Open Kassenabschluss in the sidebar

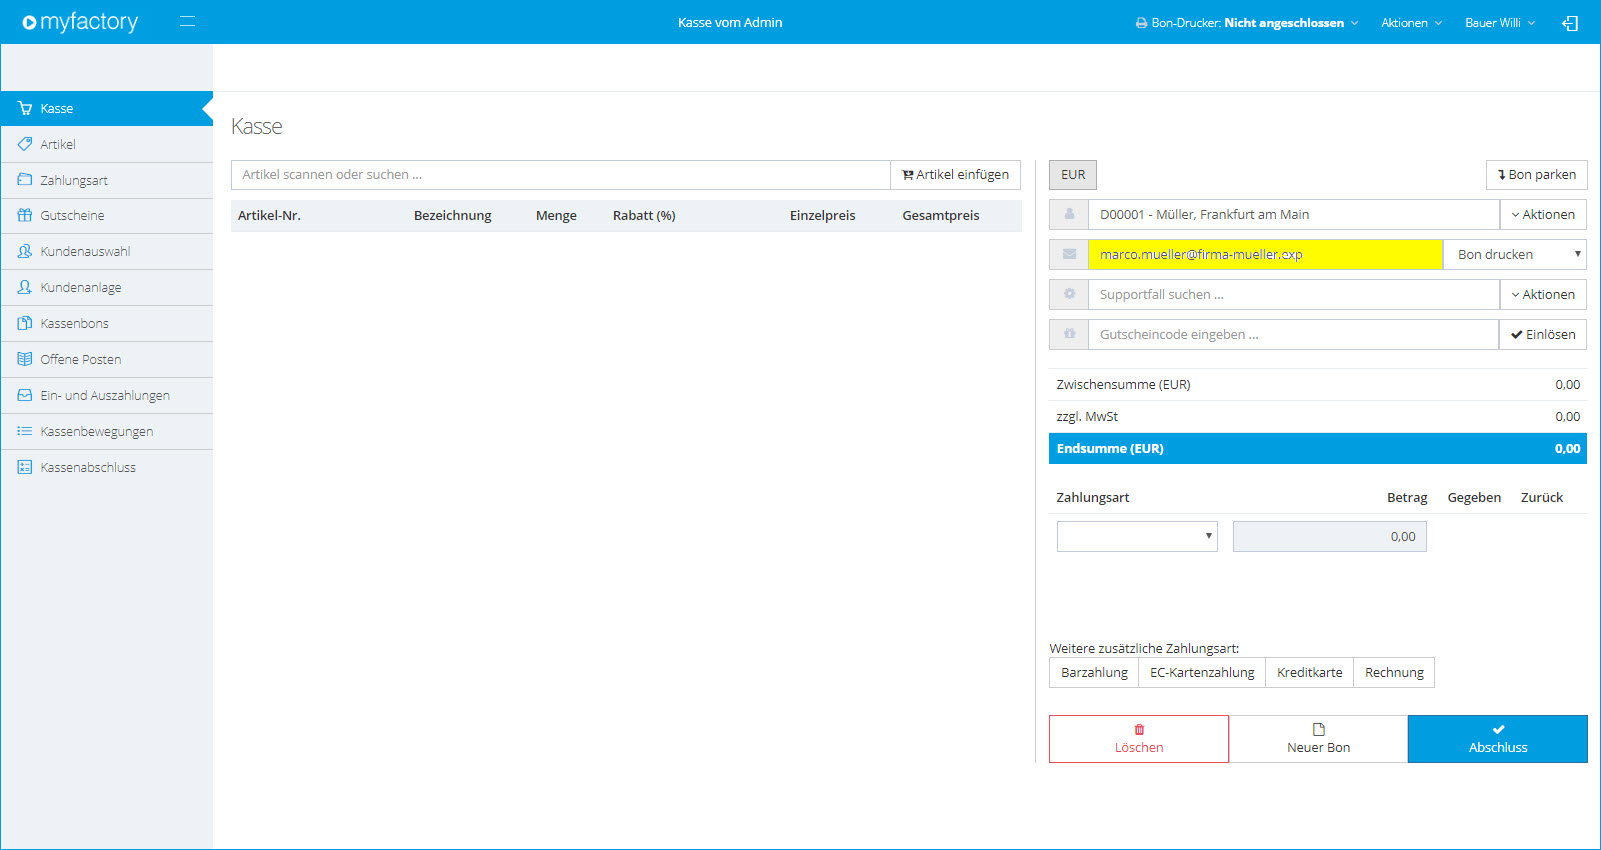107,467
